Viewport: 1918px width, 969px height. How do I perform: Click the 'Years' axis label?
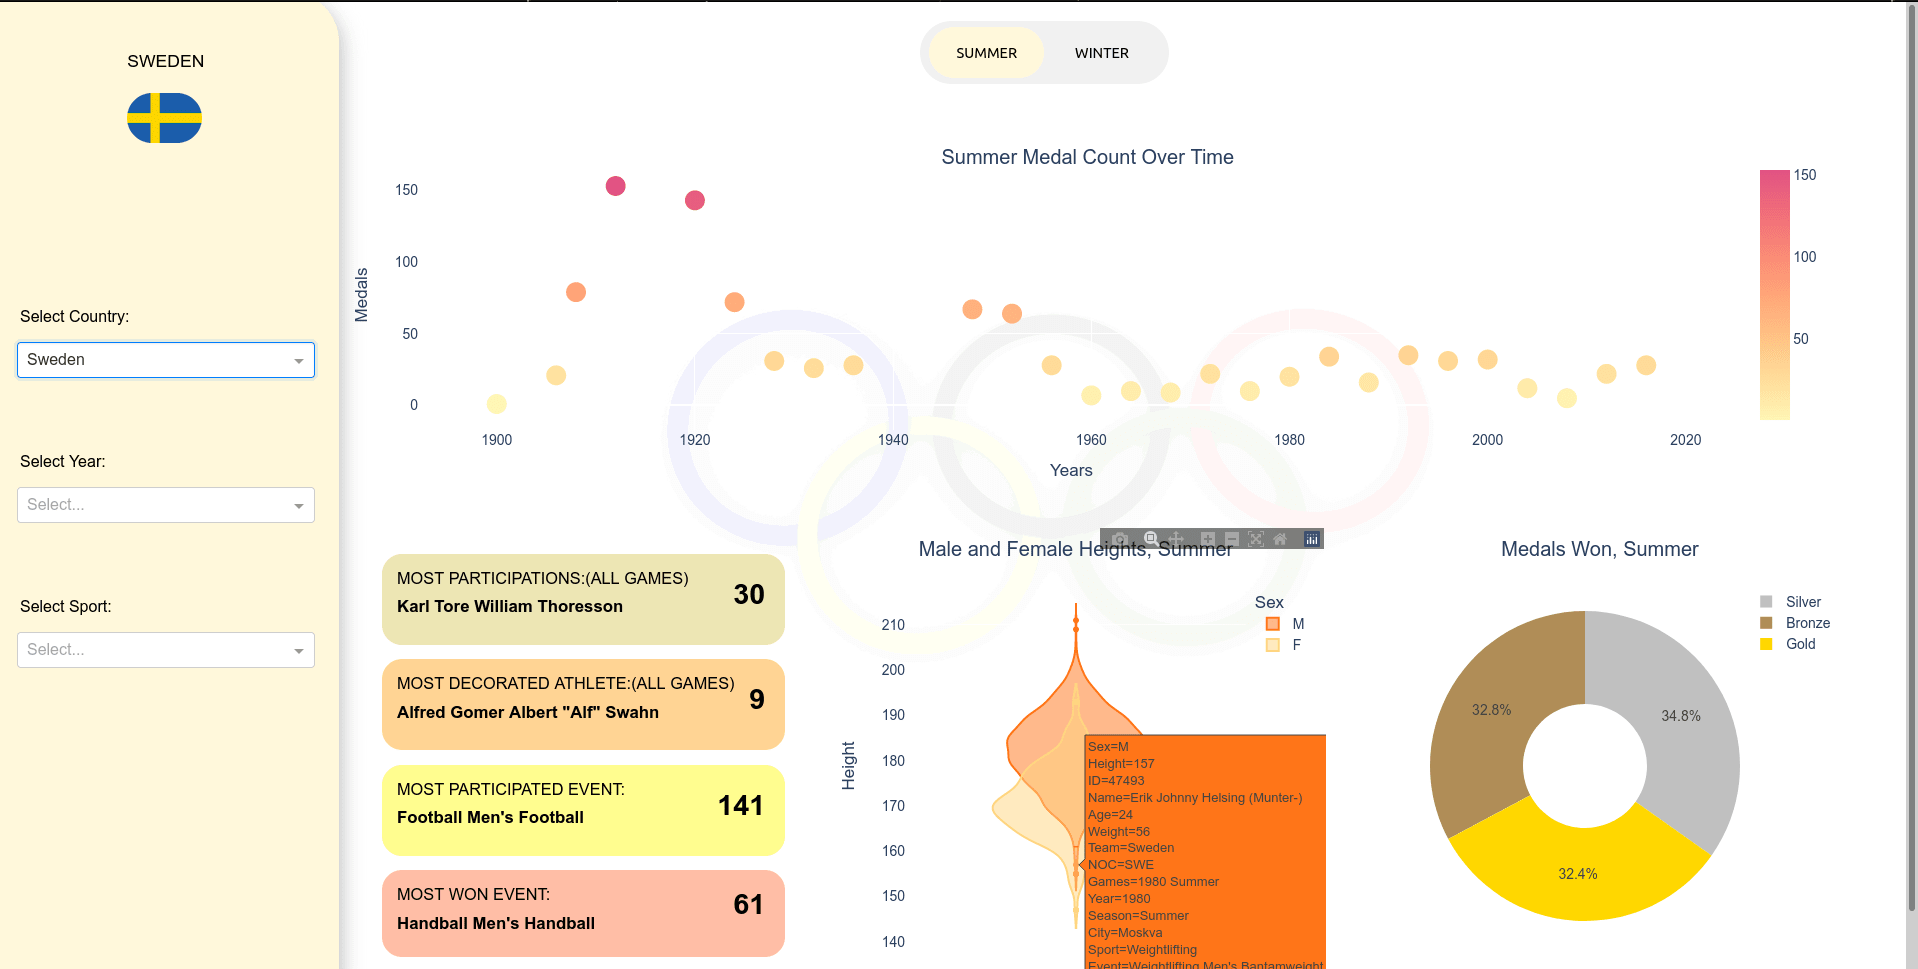pos(1071,470)
